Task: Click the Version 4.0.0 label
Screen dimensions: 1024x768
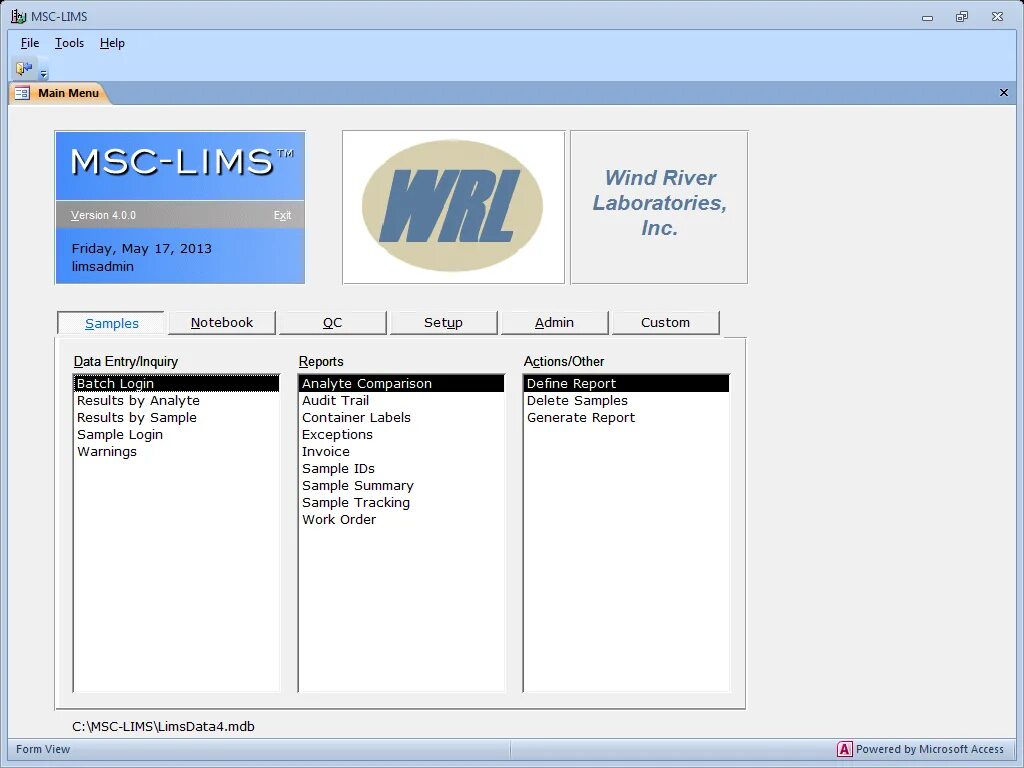Action: pyautogui.click(x=103, y=216)
